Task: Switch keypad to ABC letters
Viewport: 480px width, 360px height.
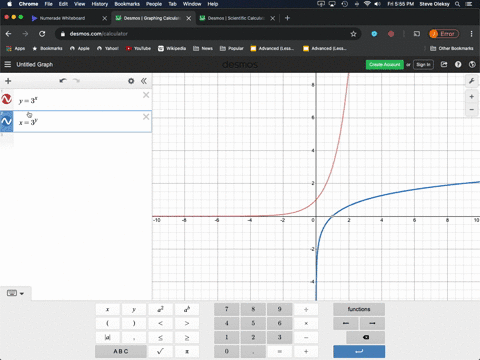Action: click(121, 351)
